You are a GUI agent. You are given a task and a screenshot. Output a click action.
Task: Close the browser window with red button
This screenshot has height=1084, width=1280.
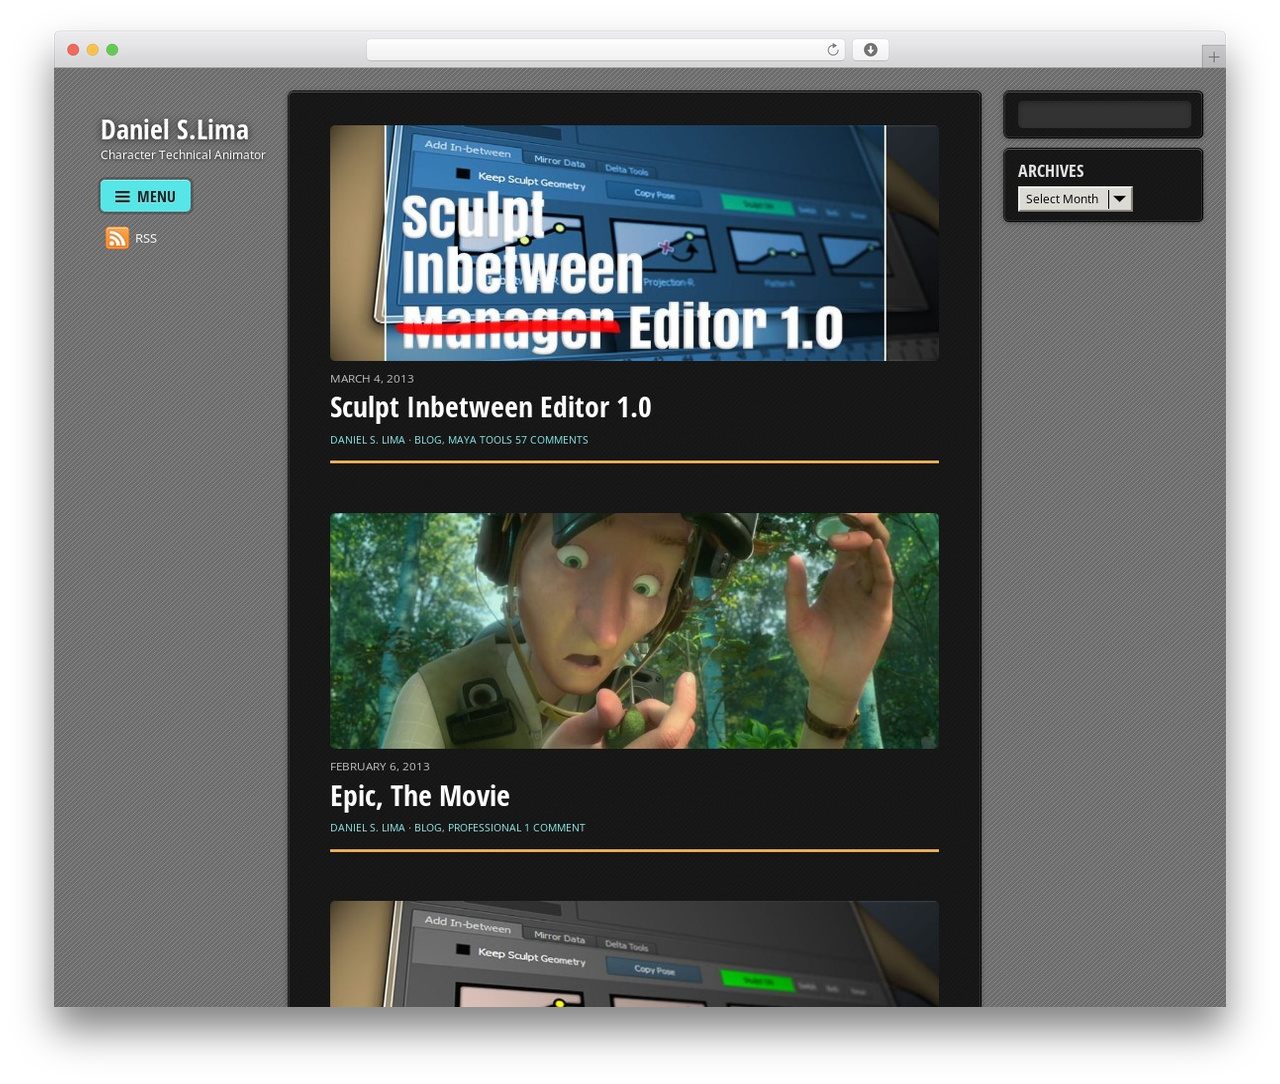(73, 50)
